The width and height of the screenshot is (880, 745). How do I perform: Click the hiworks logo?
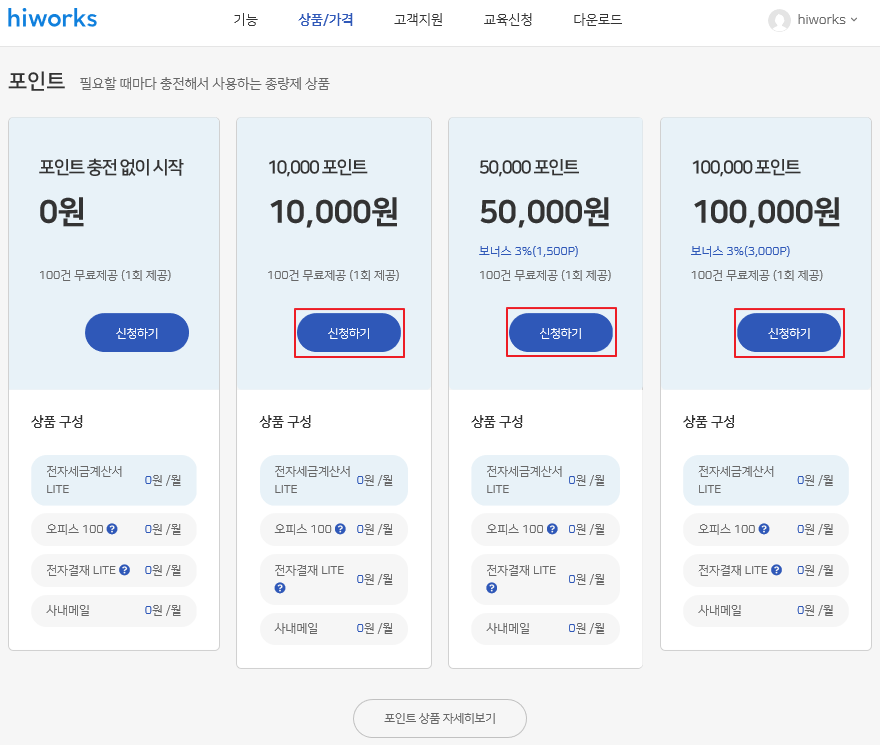[x=52, y=18]
